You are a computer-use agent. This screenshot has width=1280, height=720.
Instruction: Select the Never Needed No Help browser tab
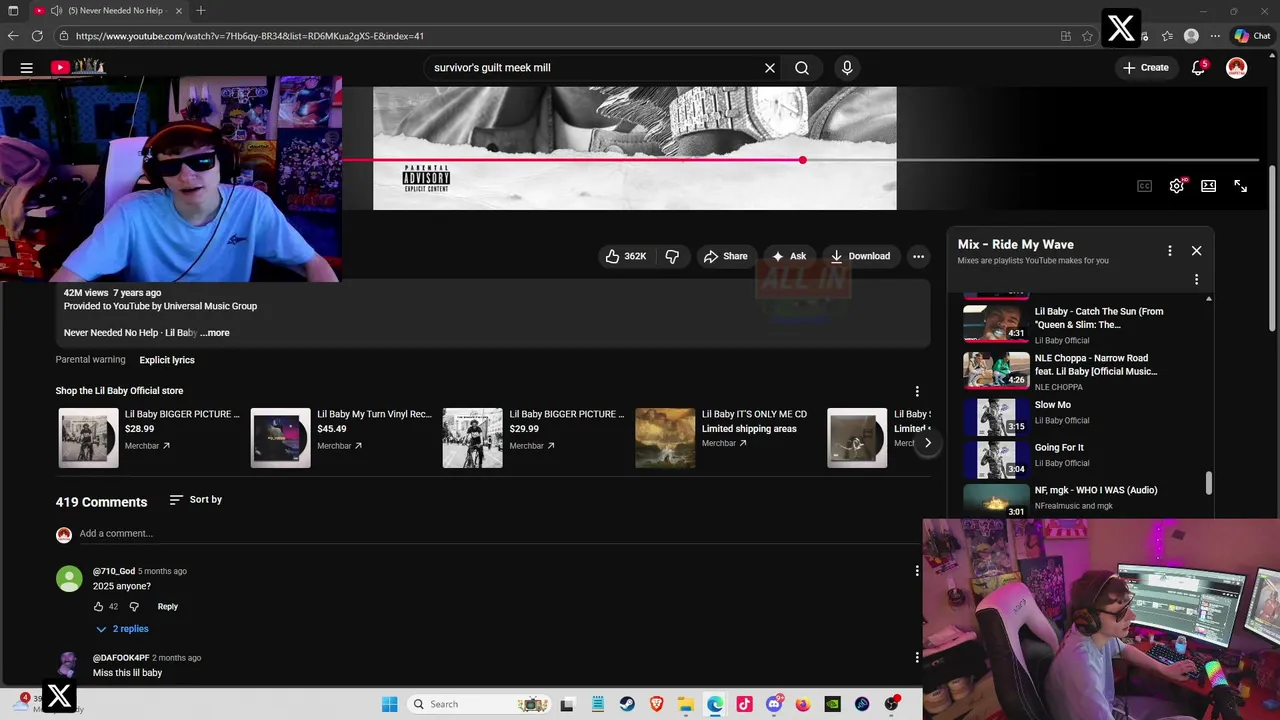point(108,11)
